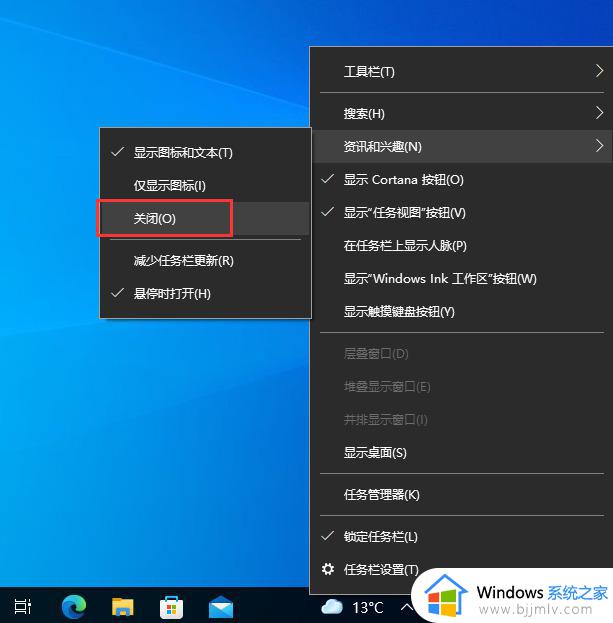Toggle 显示"任务视图"按钮(V)
Viewport: 613px width, 623px height.
pyautogui.click(x=462, y=213)
